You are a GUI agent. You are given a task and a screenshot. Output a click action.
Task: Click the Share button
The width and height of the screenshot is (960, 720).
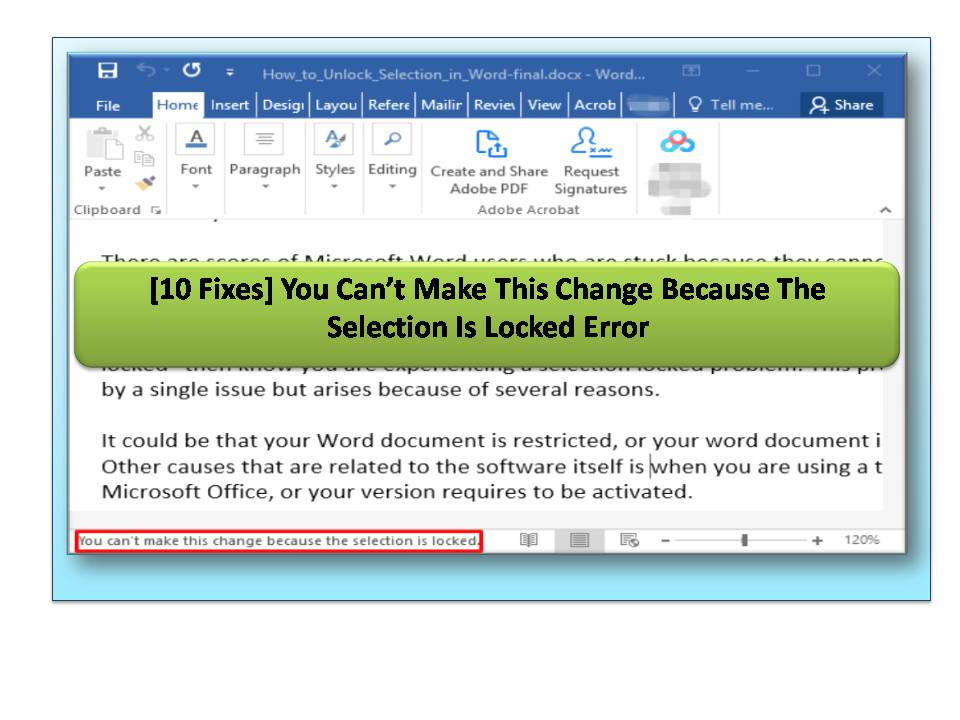click(x=842, y=105)
